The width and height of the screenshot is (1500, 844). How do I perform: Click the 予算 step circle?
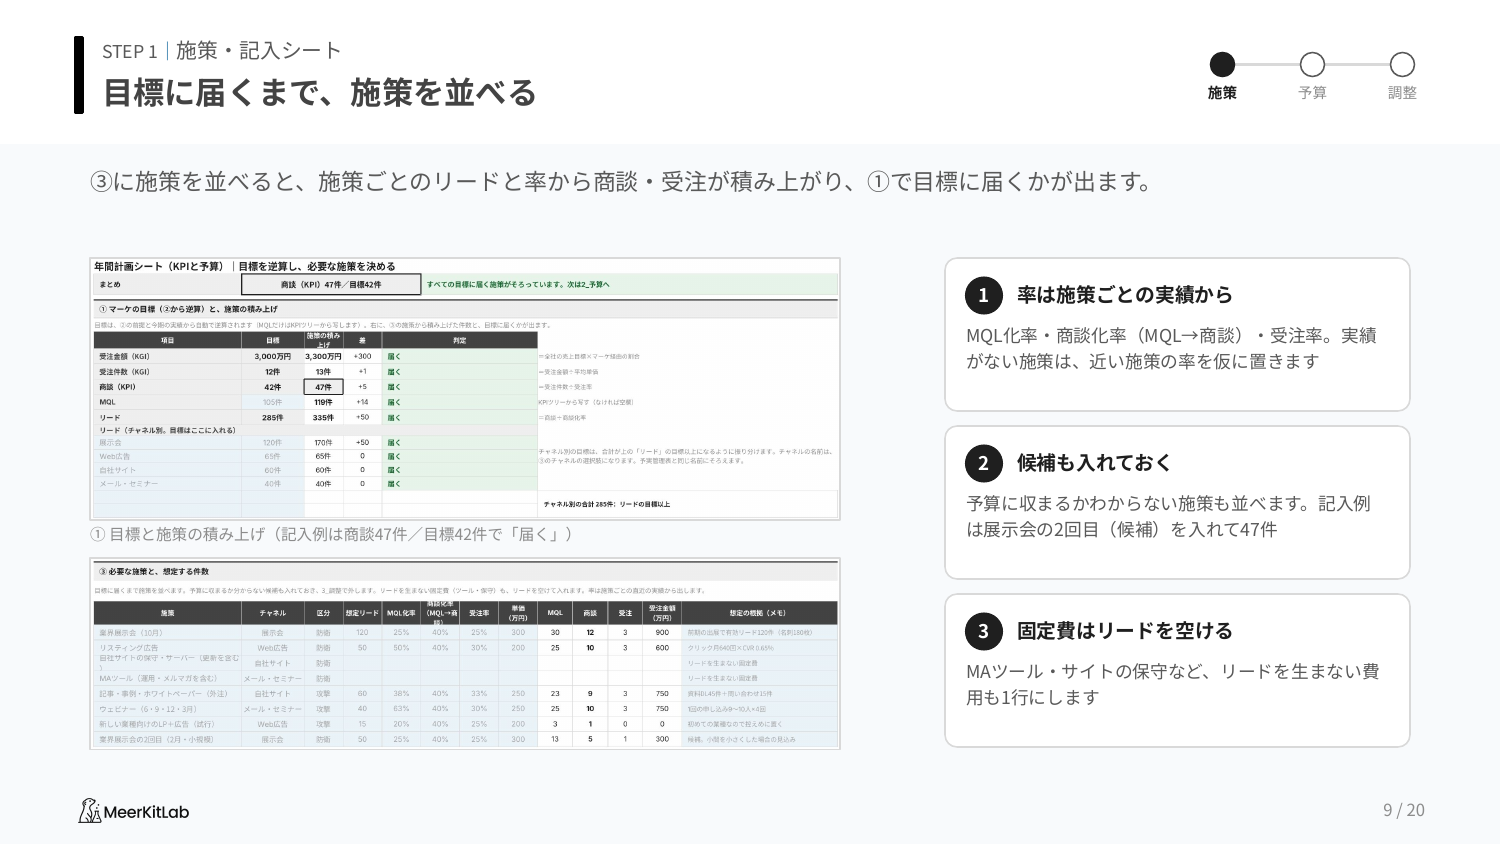[1312, 65]
